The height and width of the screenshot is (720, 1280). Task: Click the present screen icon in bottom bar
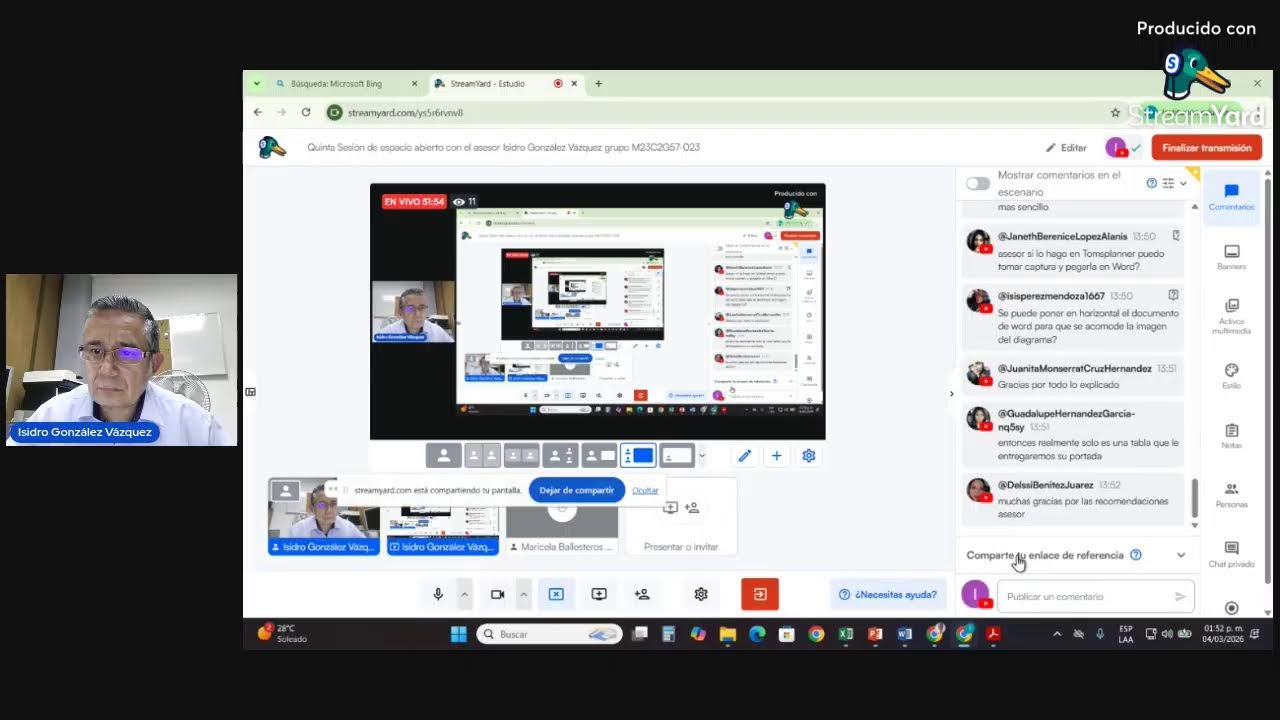click(599, 594)
